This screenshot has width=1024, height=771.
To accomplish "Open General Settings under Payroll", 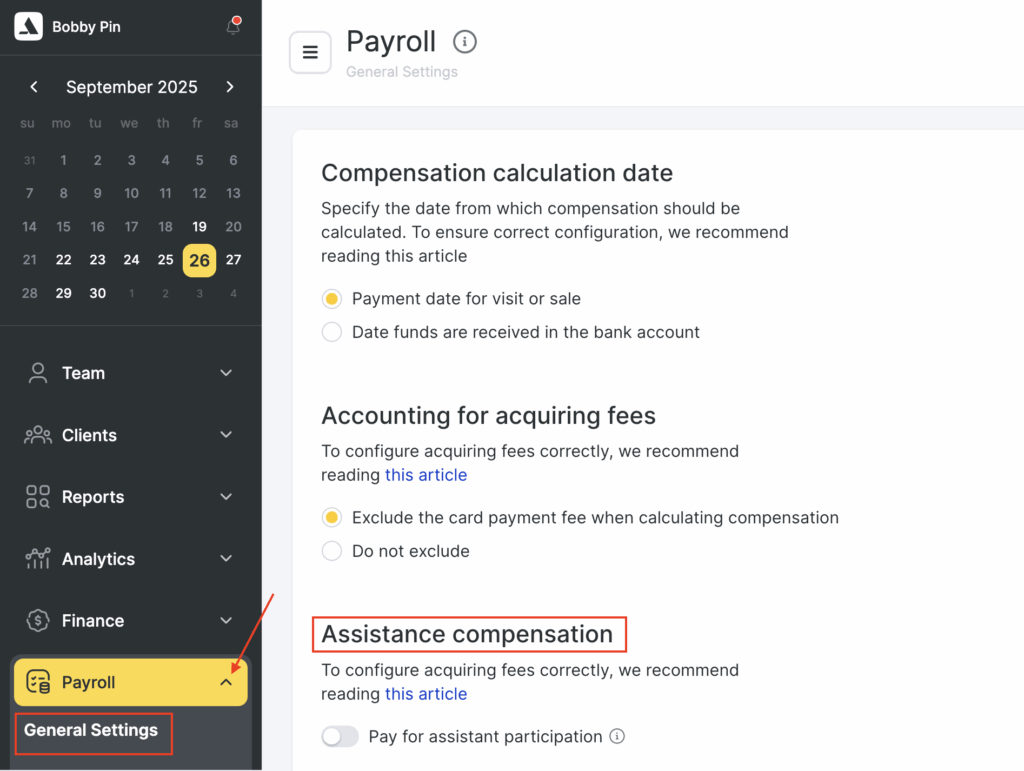I will 91,730.
